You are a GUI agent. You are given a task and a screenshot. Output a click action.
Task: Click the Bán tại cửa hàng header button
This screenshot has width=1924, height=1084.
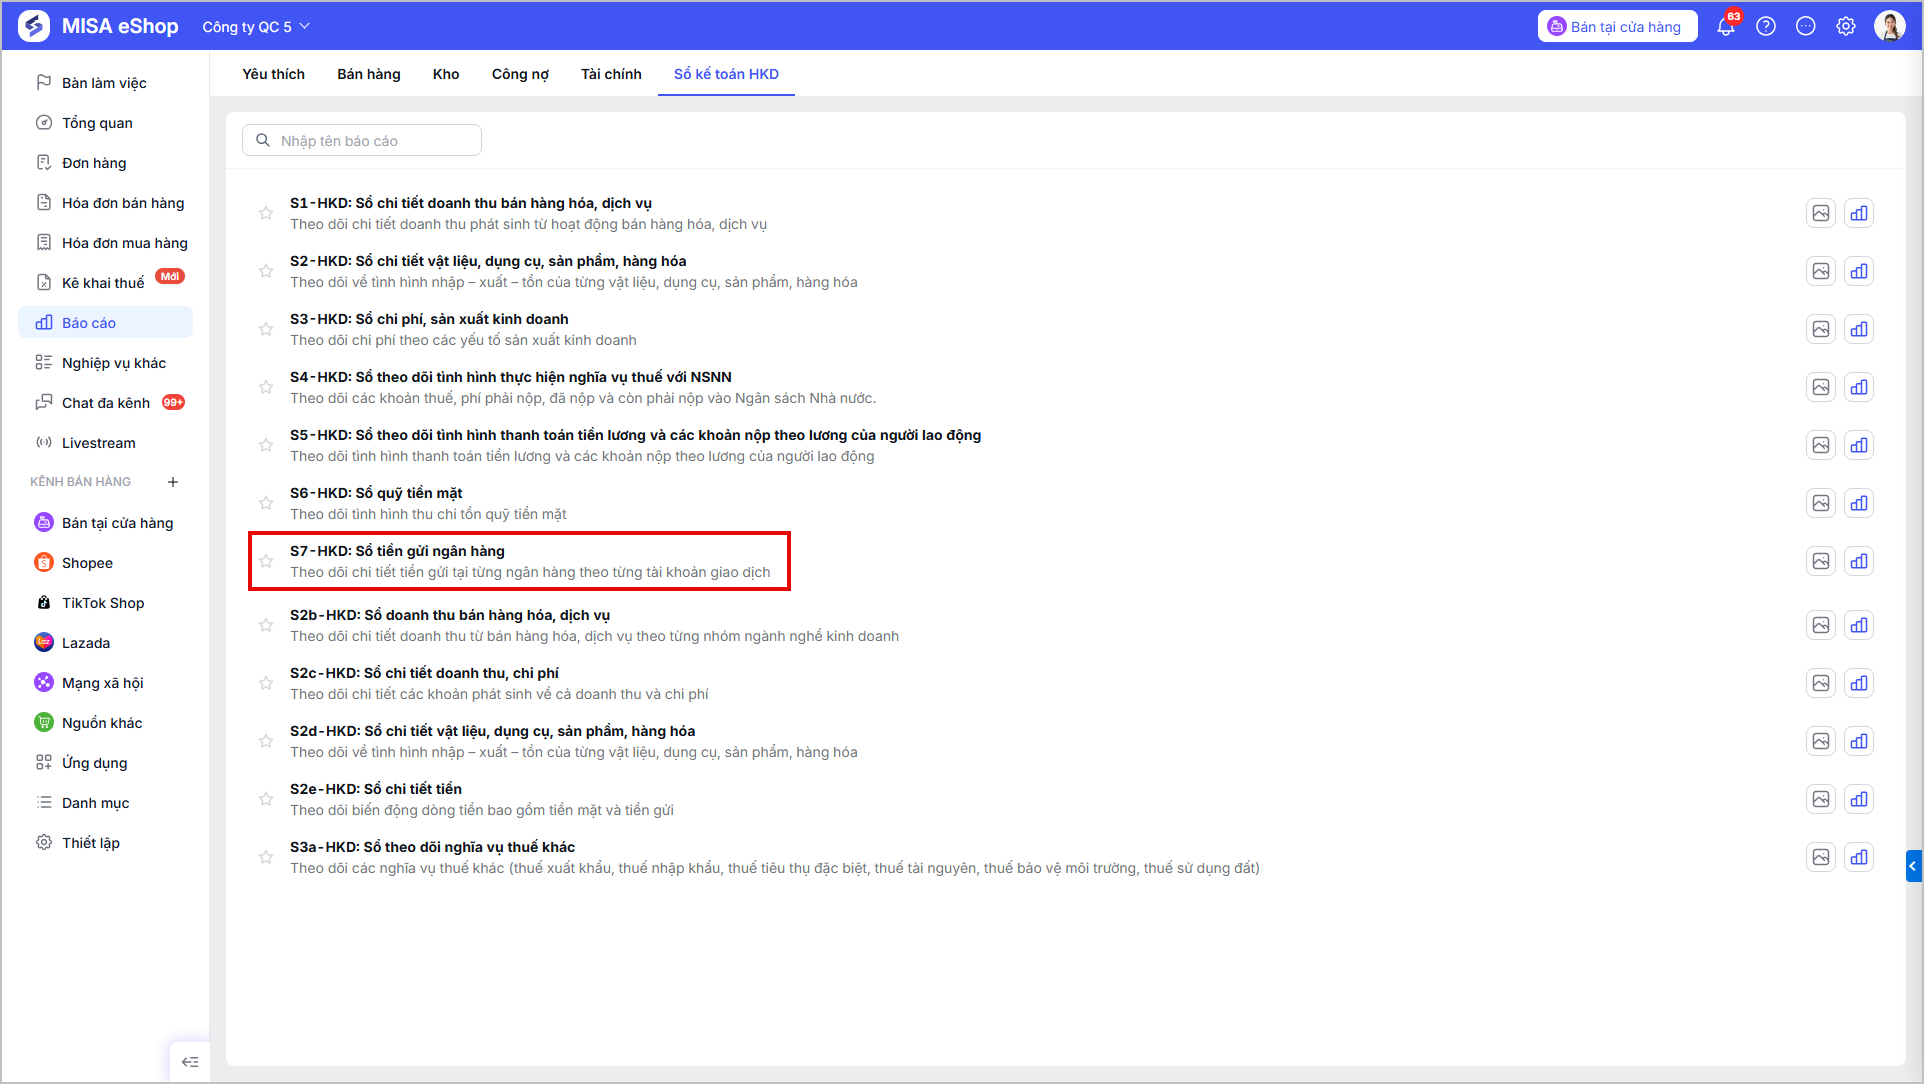click(x=1617, y=27)
